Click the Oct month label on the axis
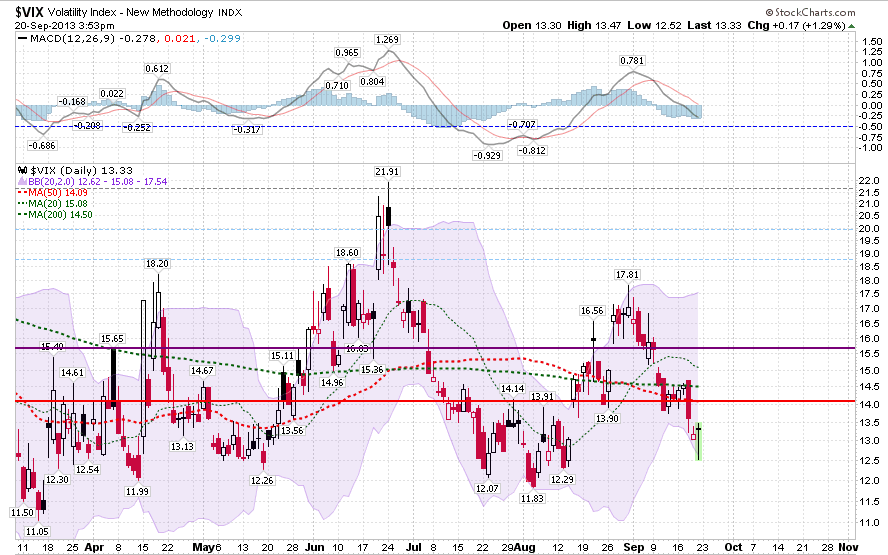 coord(733,547)
